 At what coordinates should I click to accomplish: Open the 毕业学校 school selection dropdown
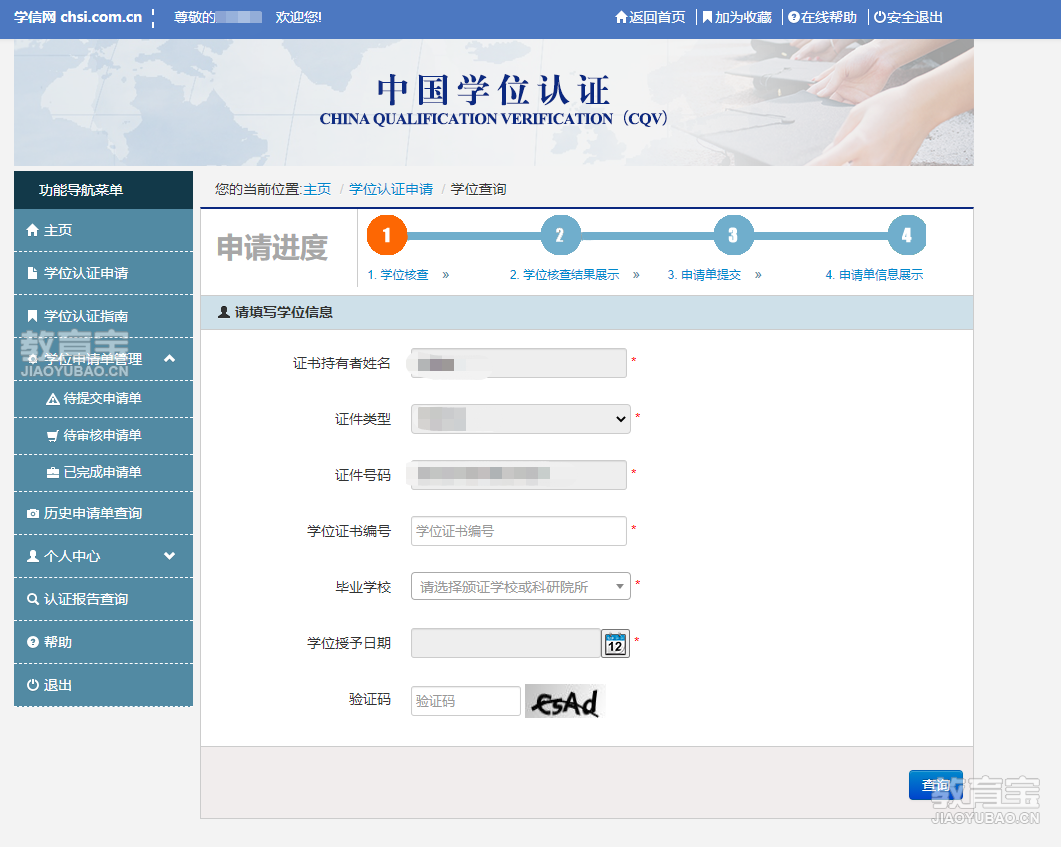520,587
